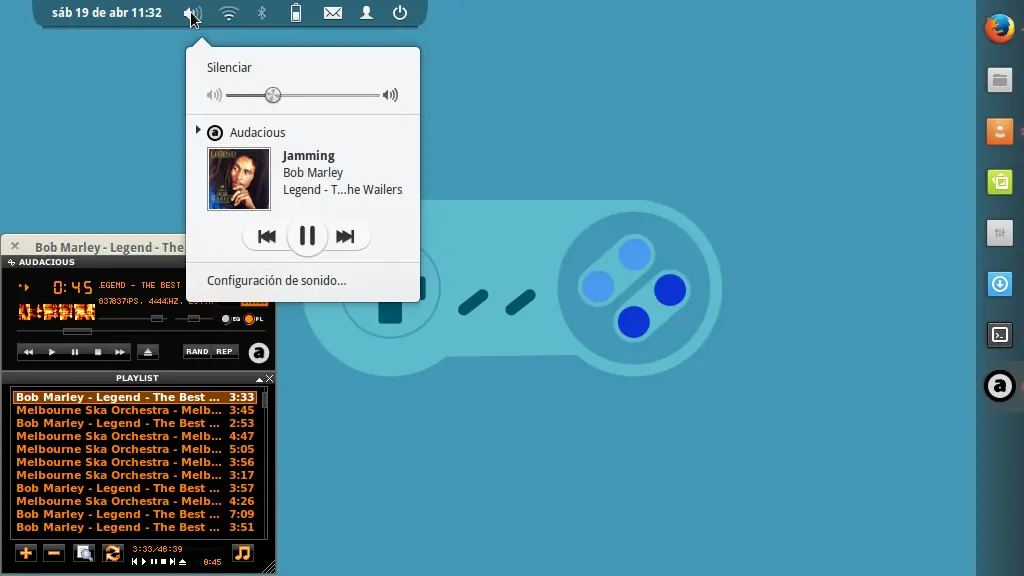1024x576 pixels.
Task: Skip to the next track in the sound menu
Action: click(345, 236)
